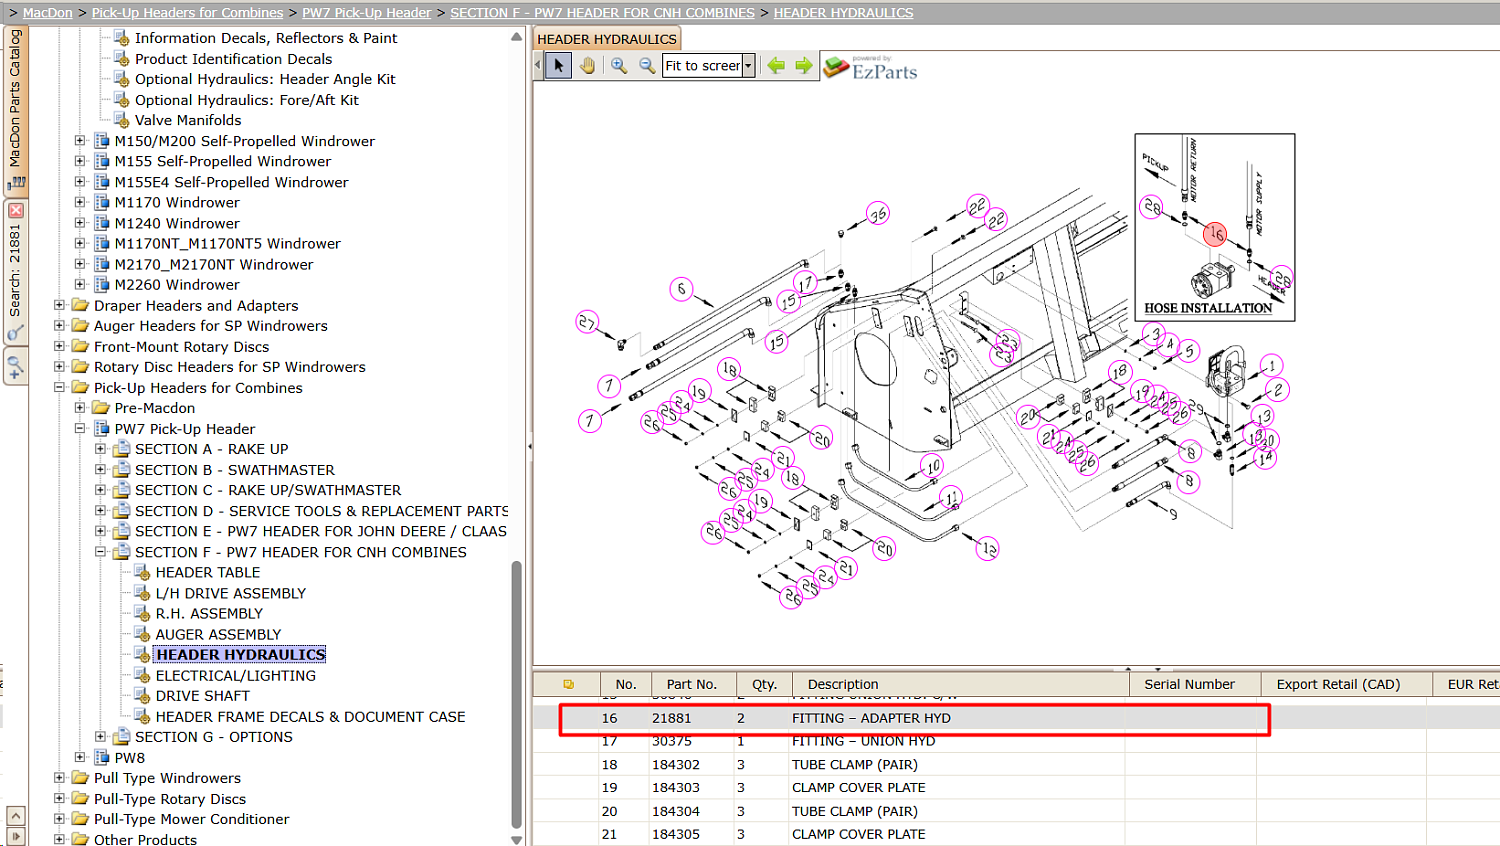Viewport: 1500px width, 846px height.
Task: Switch to the MacDon Parts Catalog side tab
Action: [15, 110]
